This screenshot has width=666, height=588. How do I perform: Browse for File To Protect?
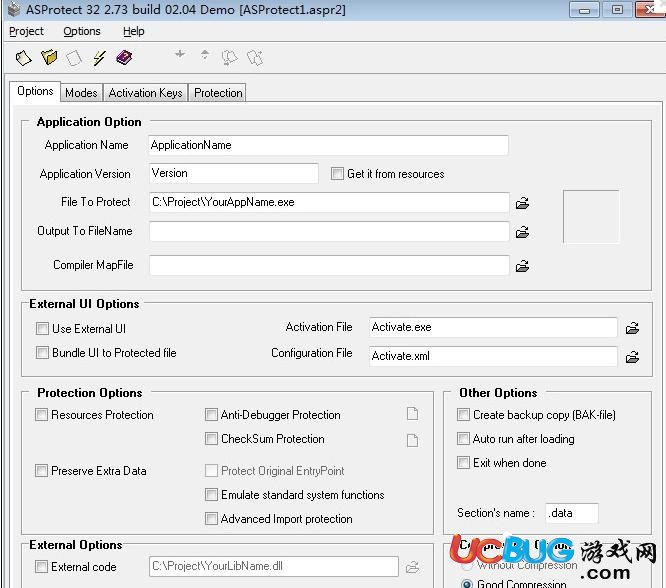pos(522,203)
